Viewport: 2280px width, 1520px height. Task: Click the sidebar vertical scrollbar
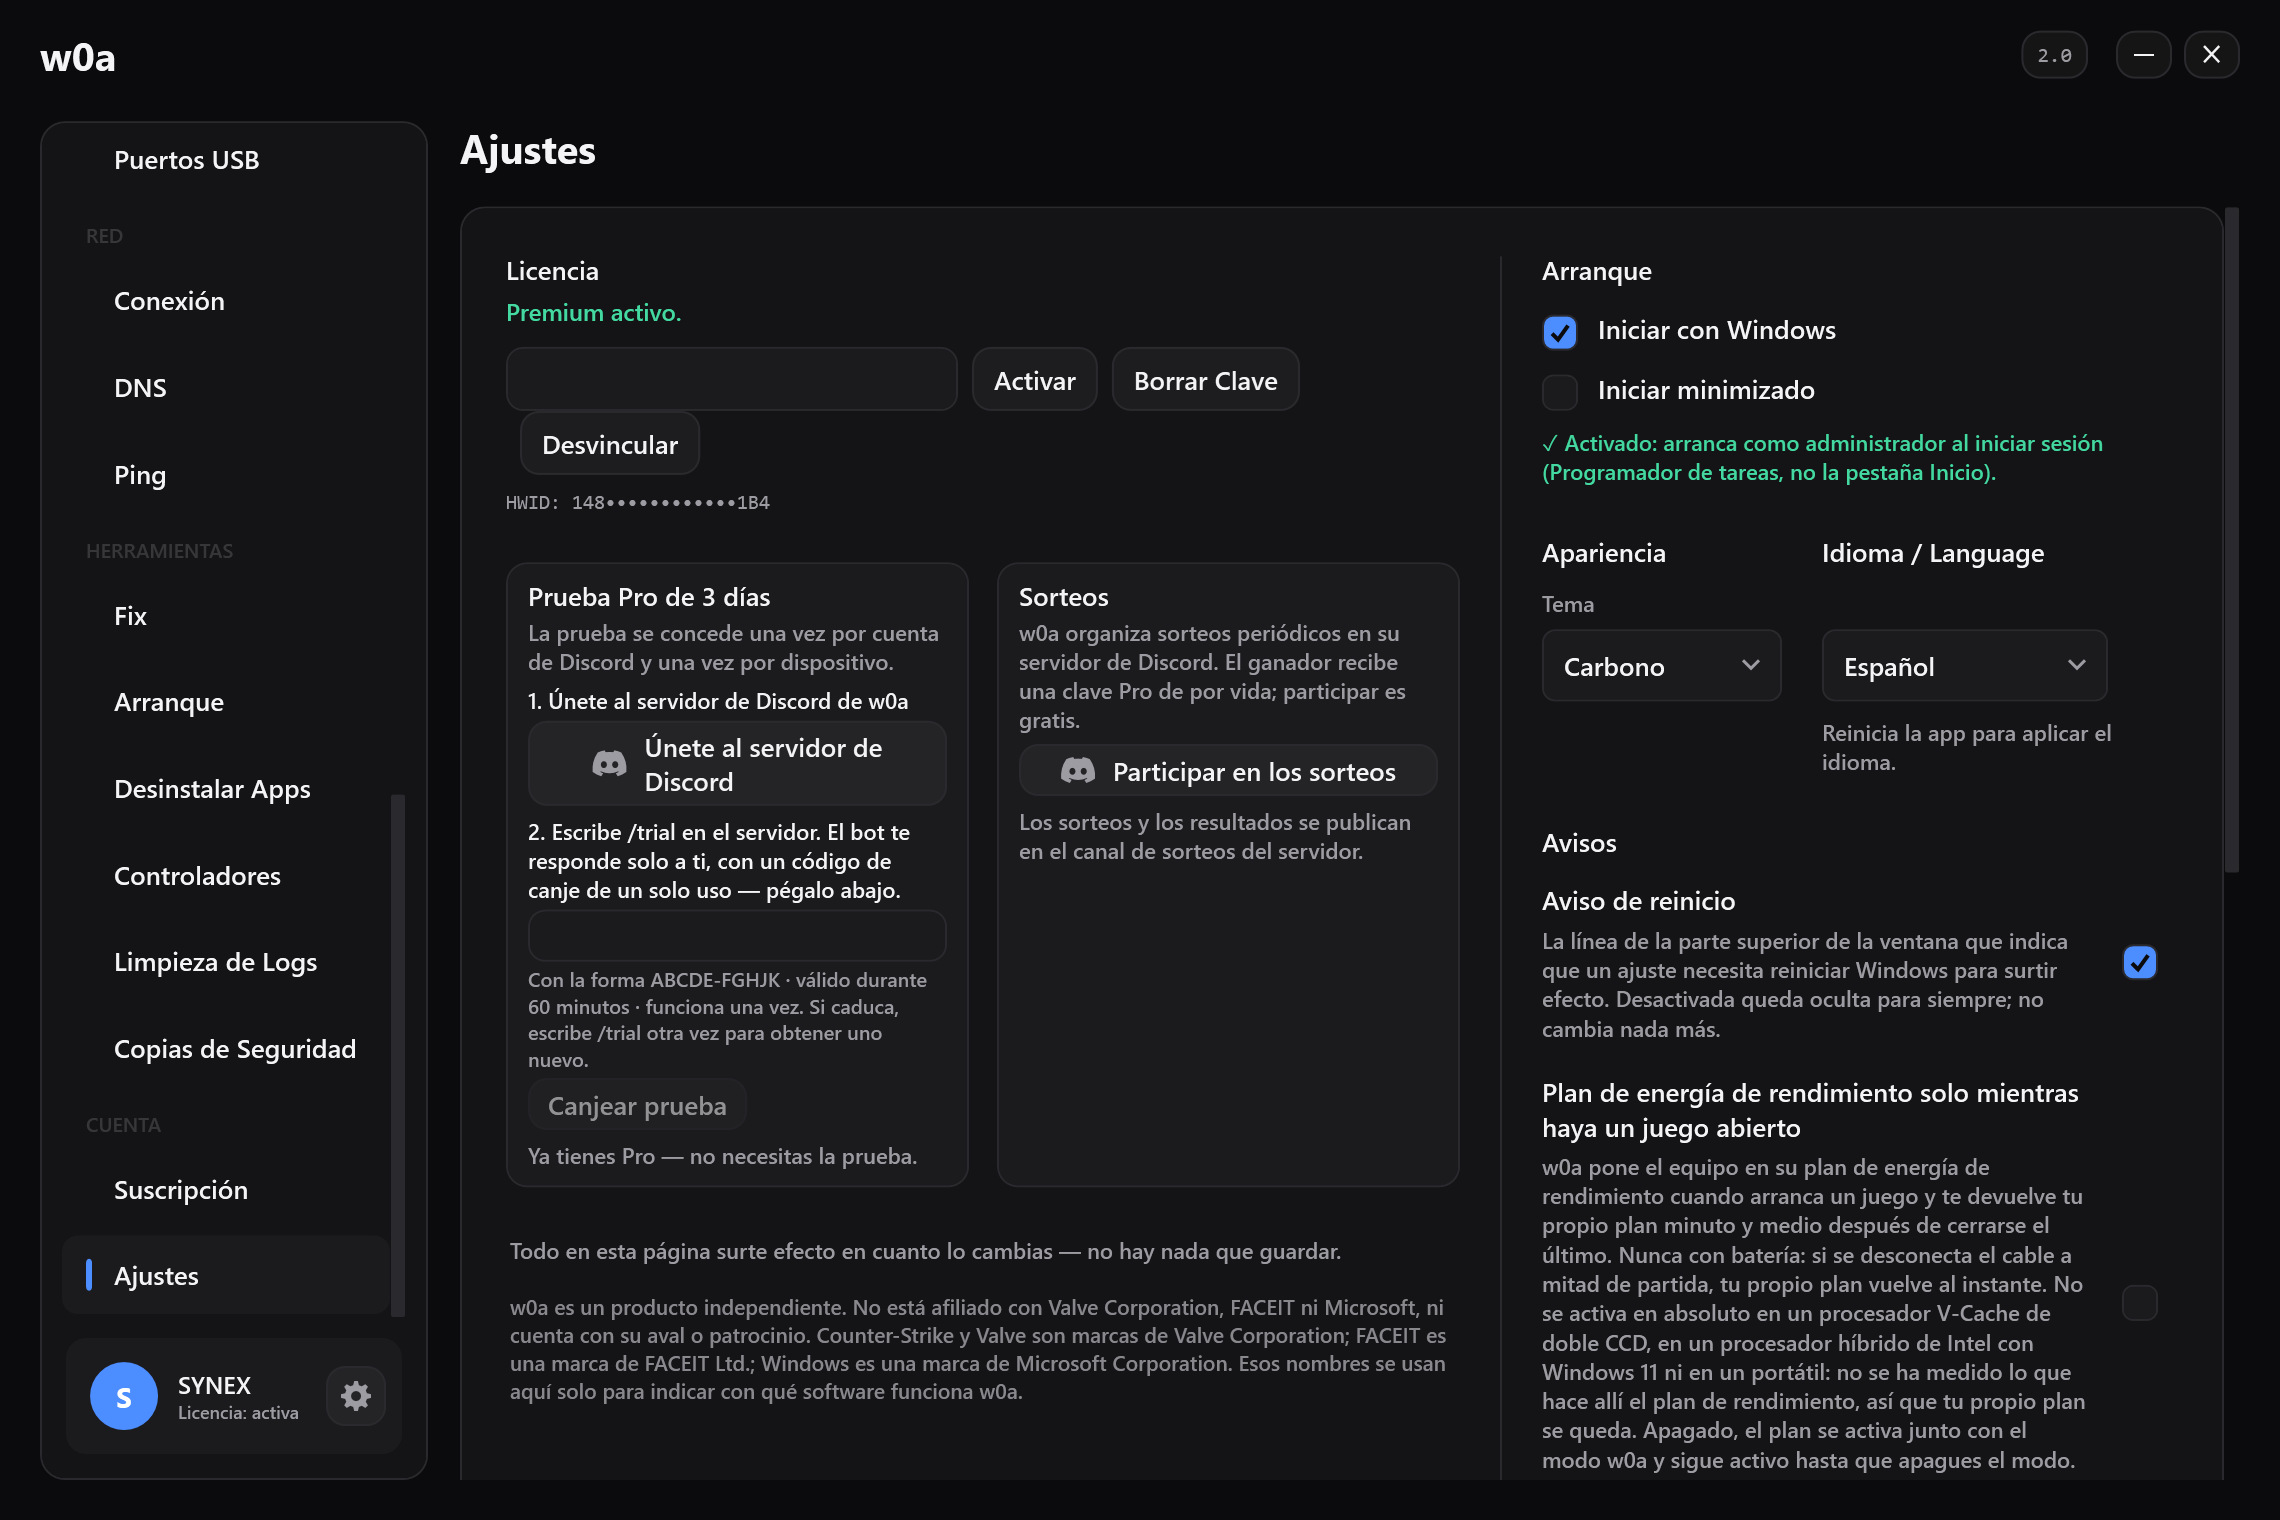[397, 1055]
